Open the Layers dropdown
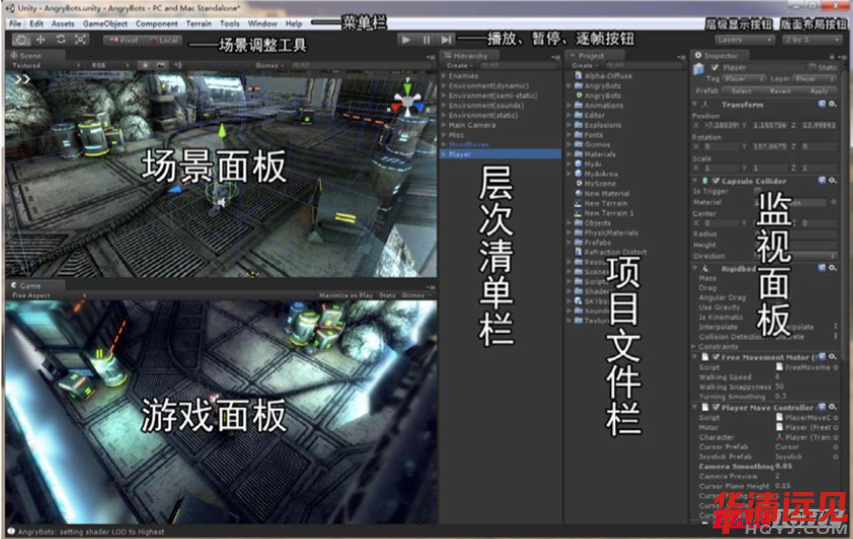This screenshot has width=853, height=539. [745, 40]
